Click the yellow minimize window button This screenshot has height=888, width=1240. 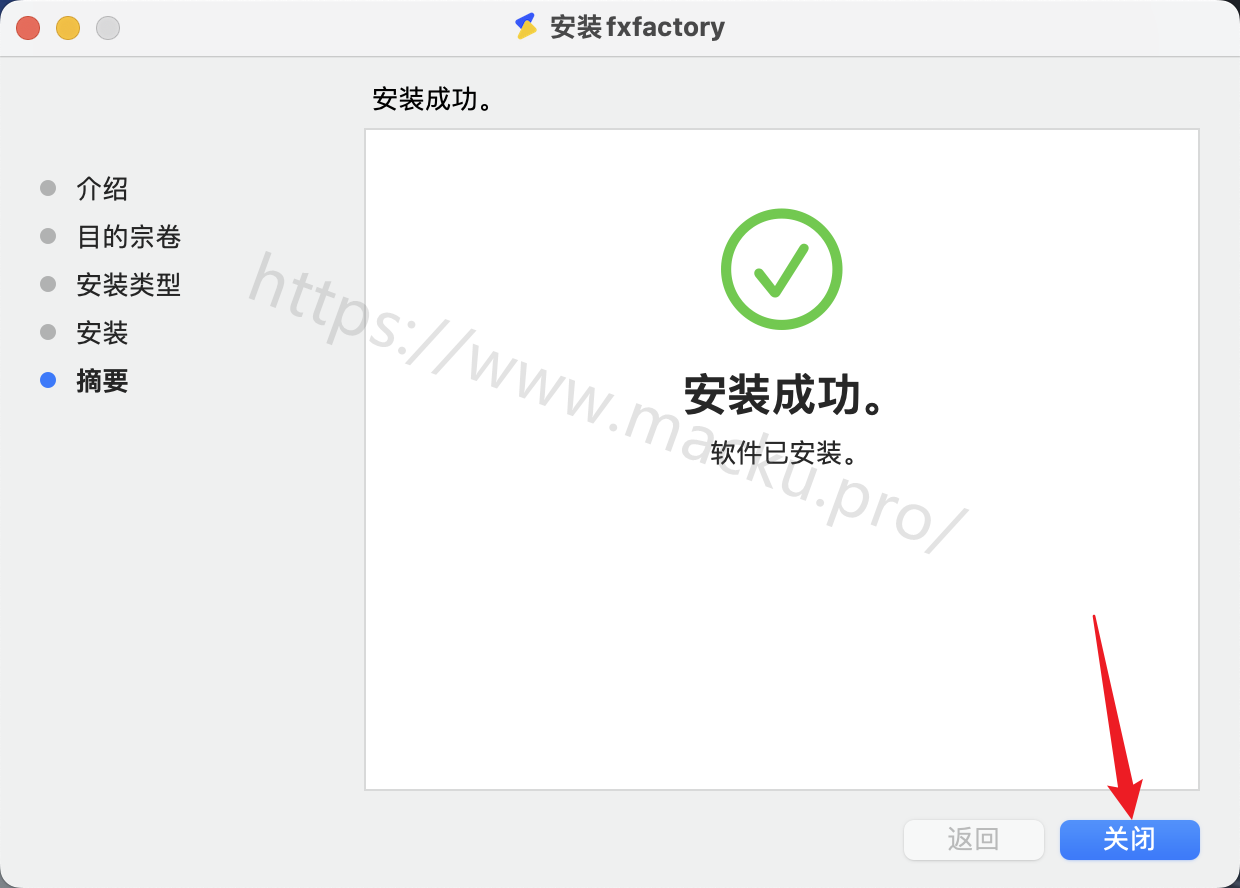[68, 28]
